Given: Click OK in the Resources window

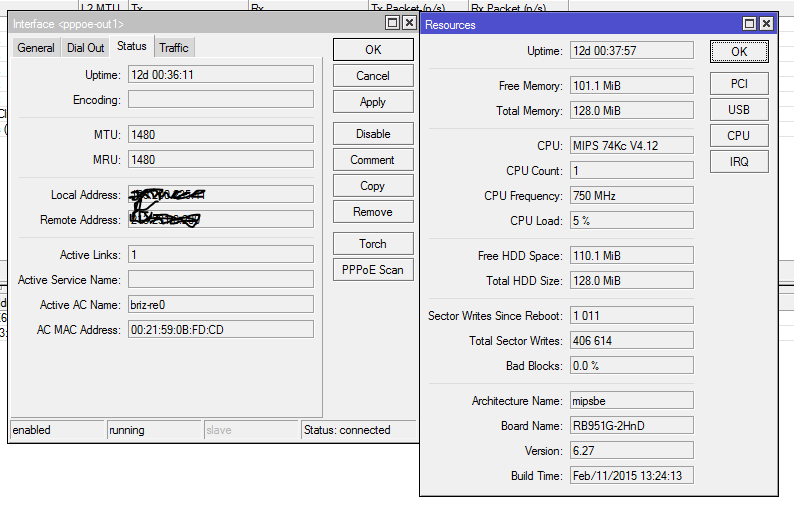Looking at the screenshot, I should 738,52.
